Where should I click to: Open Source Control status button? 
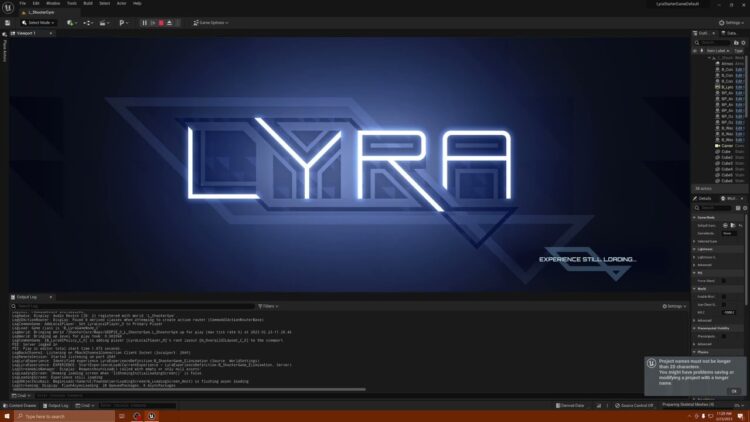pos(634,406)
